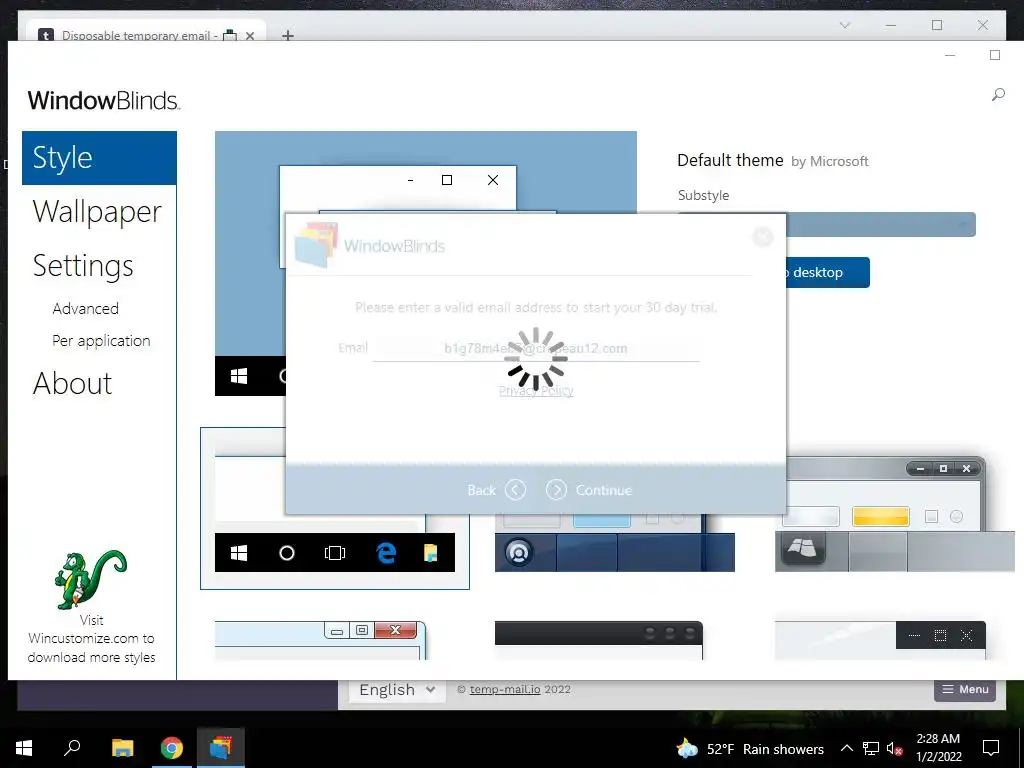Viewport: 1024px width, 768px height.
Task: Click the apply to desktop button
Action: 827,272
